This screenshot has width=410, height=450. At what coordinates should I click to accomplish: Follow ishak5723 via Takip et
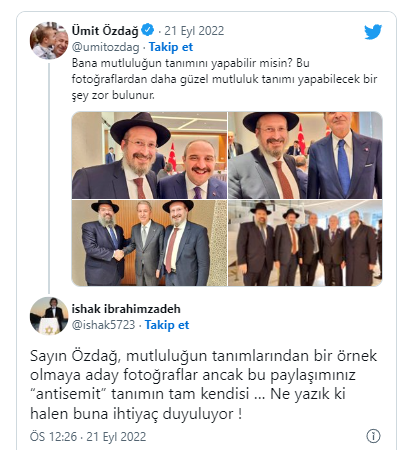[x=167, y=325]
